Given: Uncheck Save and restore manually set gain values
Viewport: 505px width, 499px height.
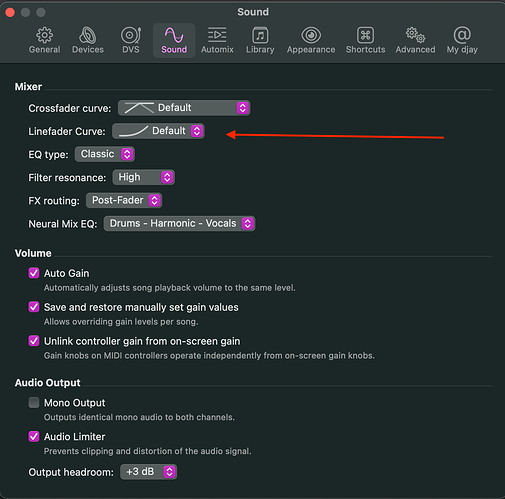Looking at the screenshot, I should (x=34, y=307).
